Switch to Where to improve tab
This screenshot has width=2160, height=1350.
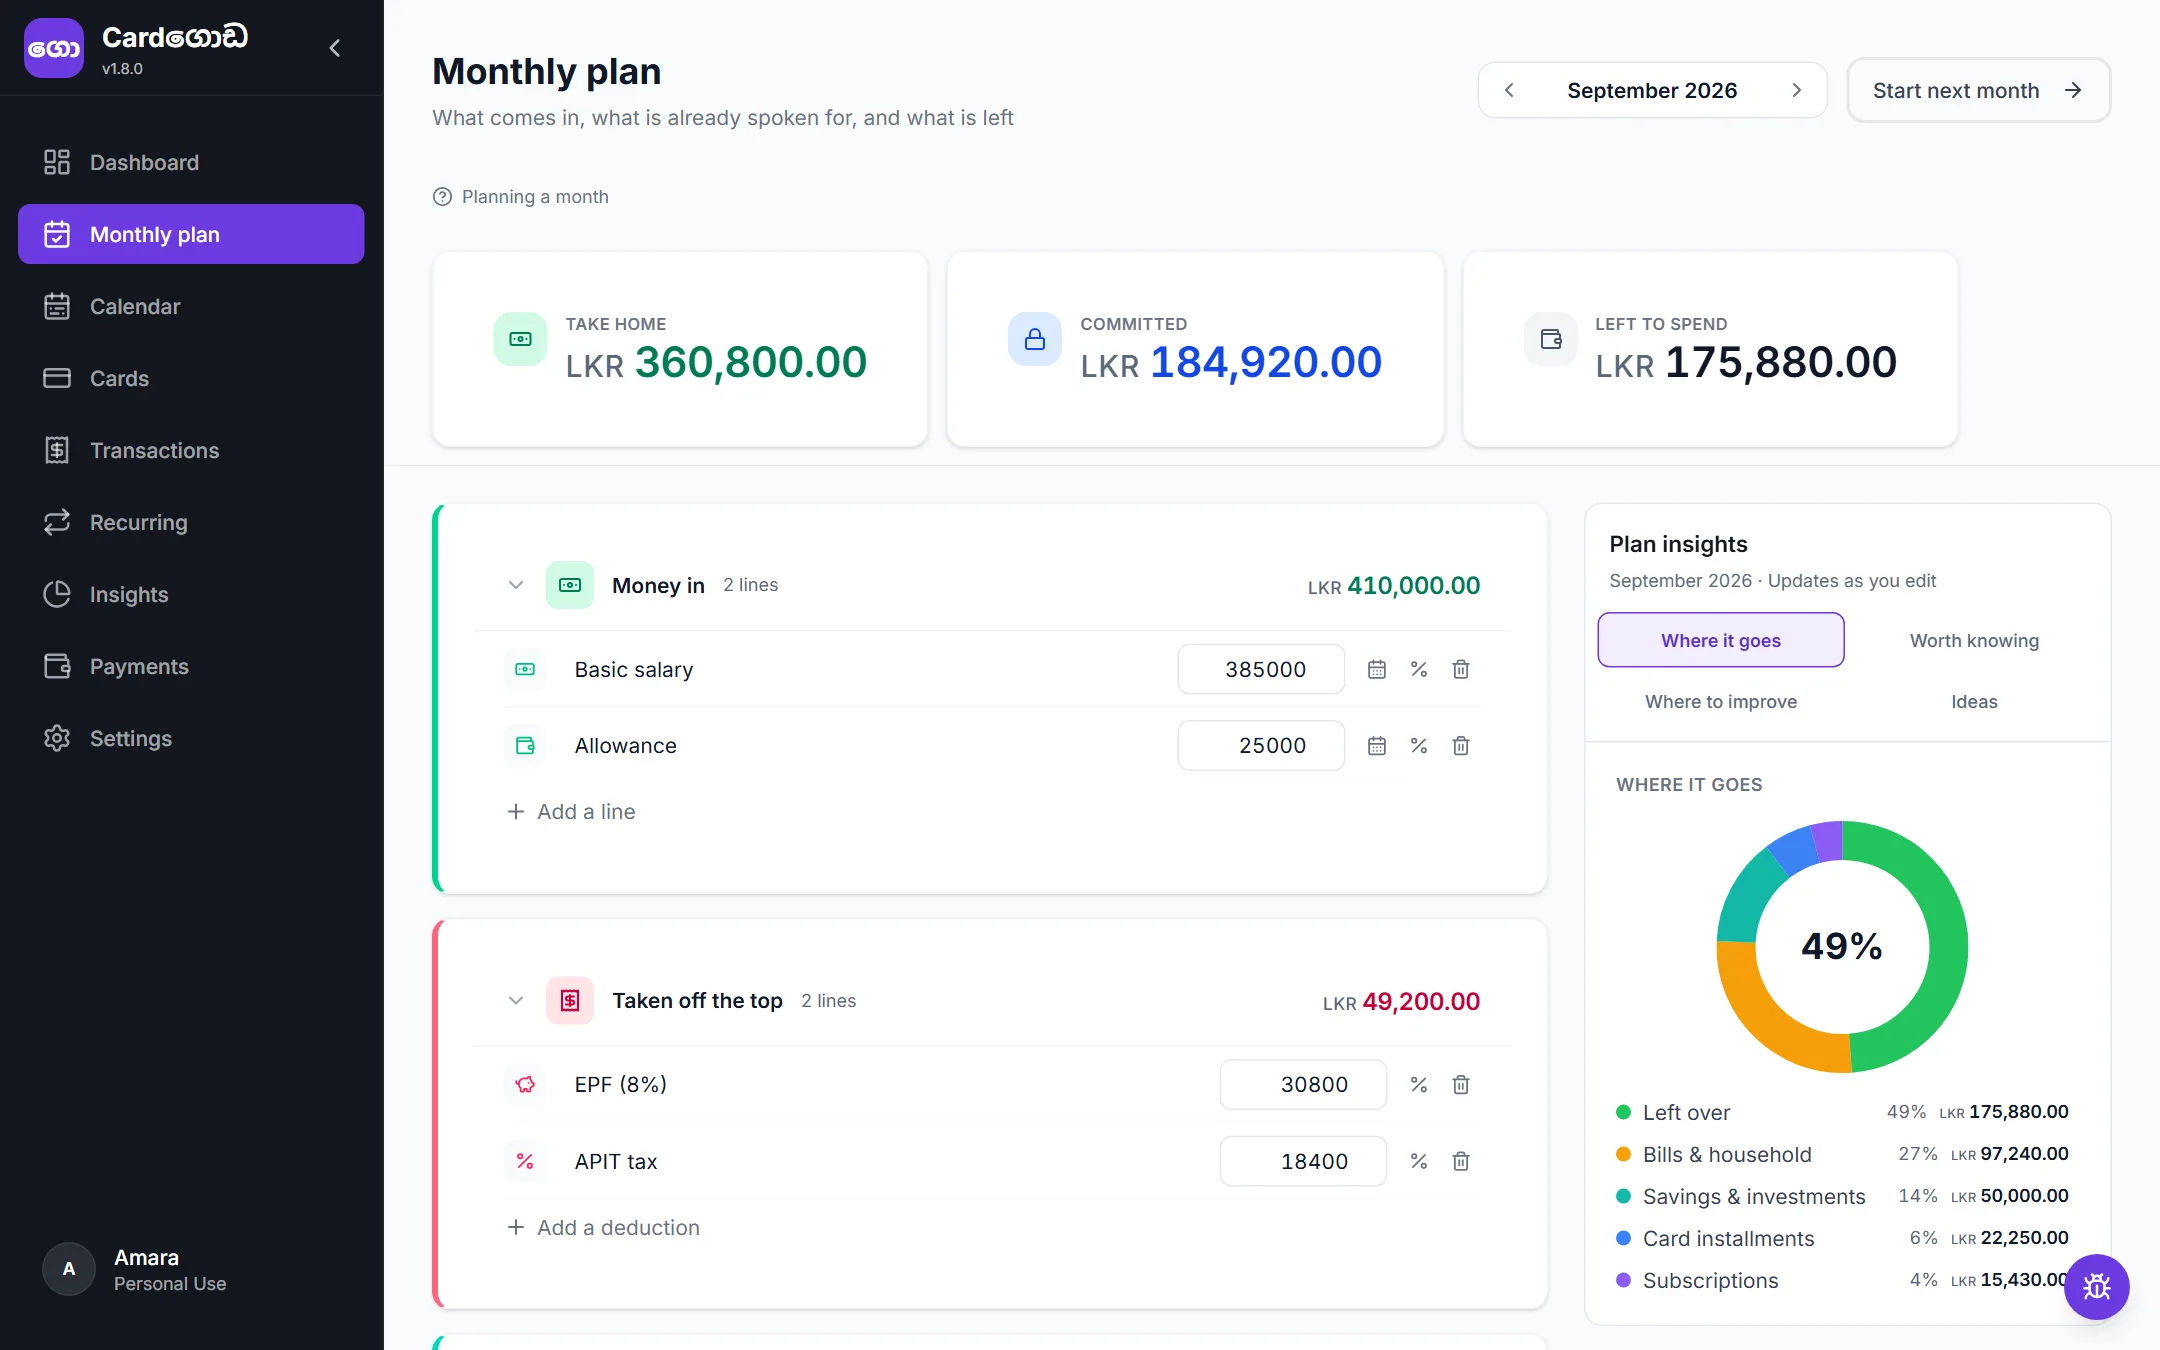[x=1721, y=702]
